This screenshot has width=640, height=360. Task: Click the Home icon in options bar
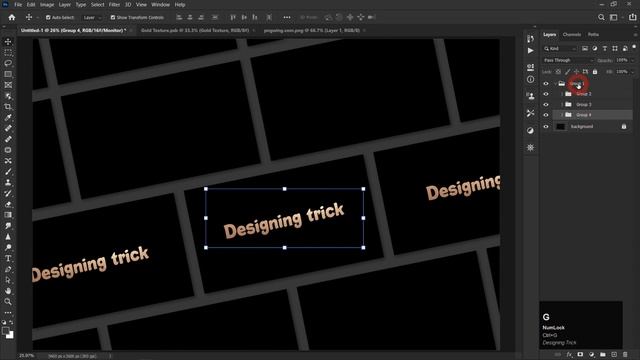(x=12, y=17)
